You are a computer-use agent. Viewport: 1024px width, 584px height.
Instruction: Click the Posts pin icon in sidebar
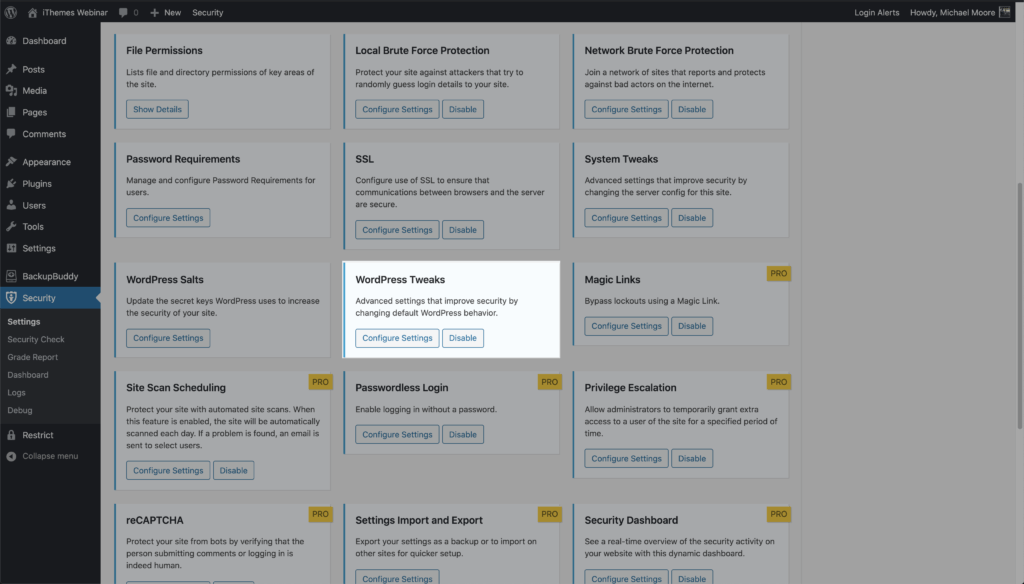click(11, 69)
